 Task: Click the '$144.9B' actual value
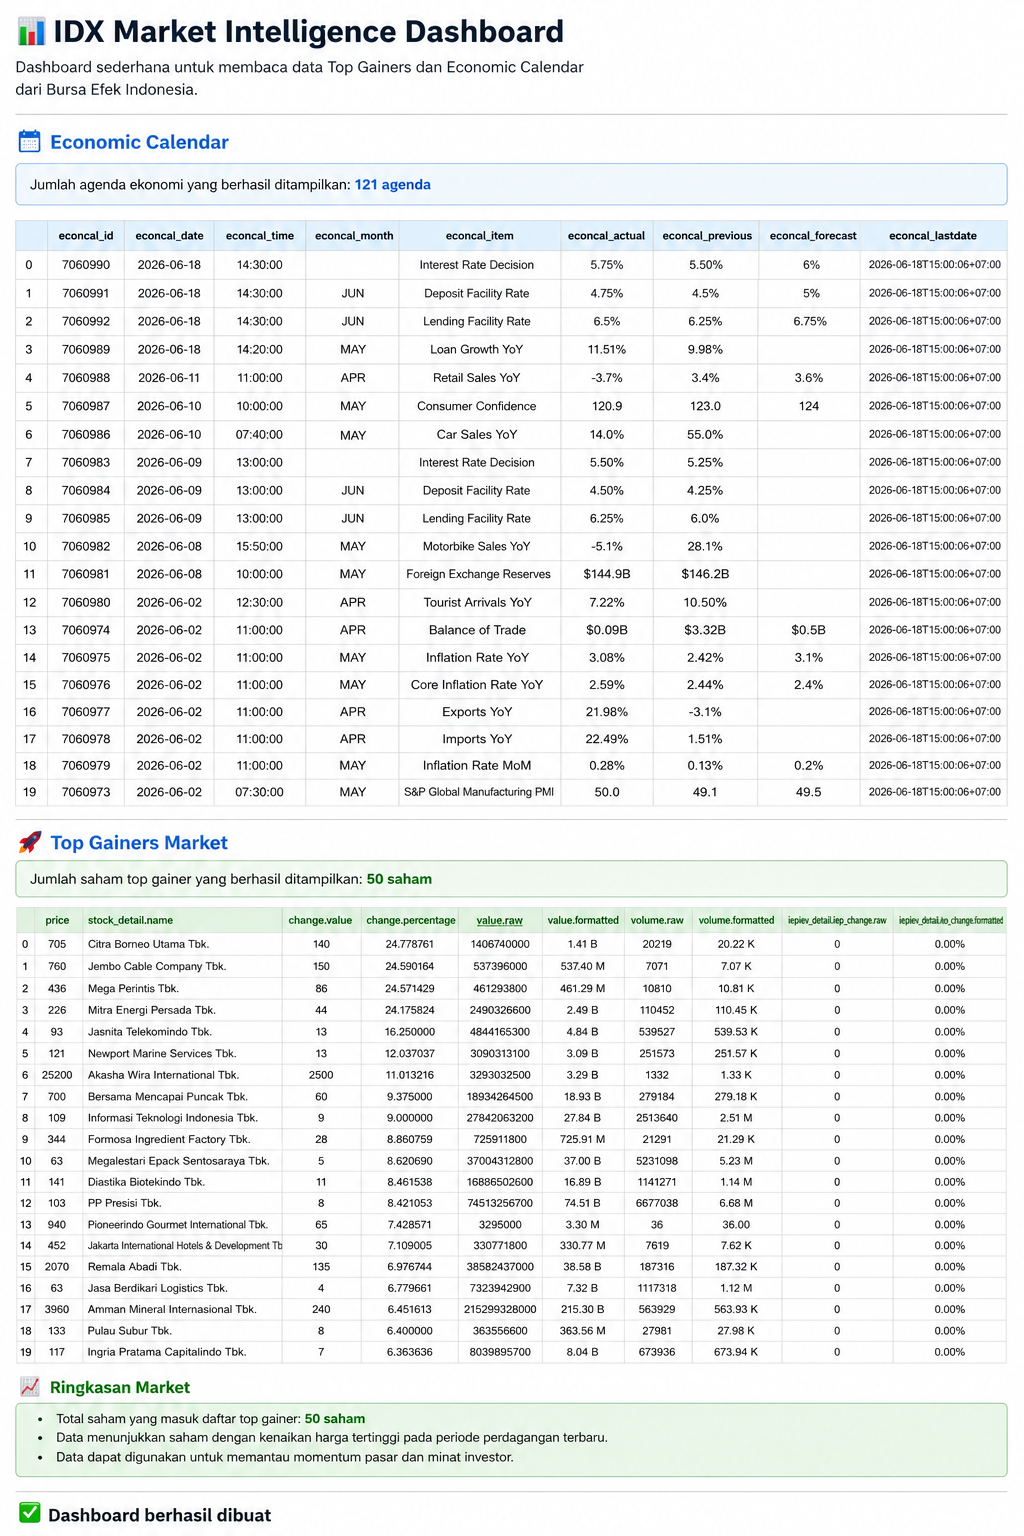(x=607, y=574)
